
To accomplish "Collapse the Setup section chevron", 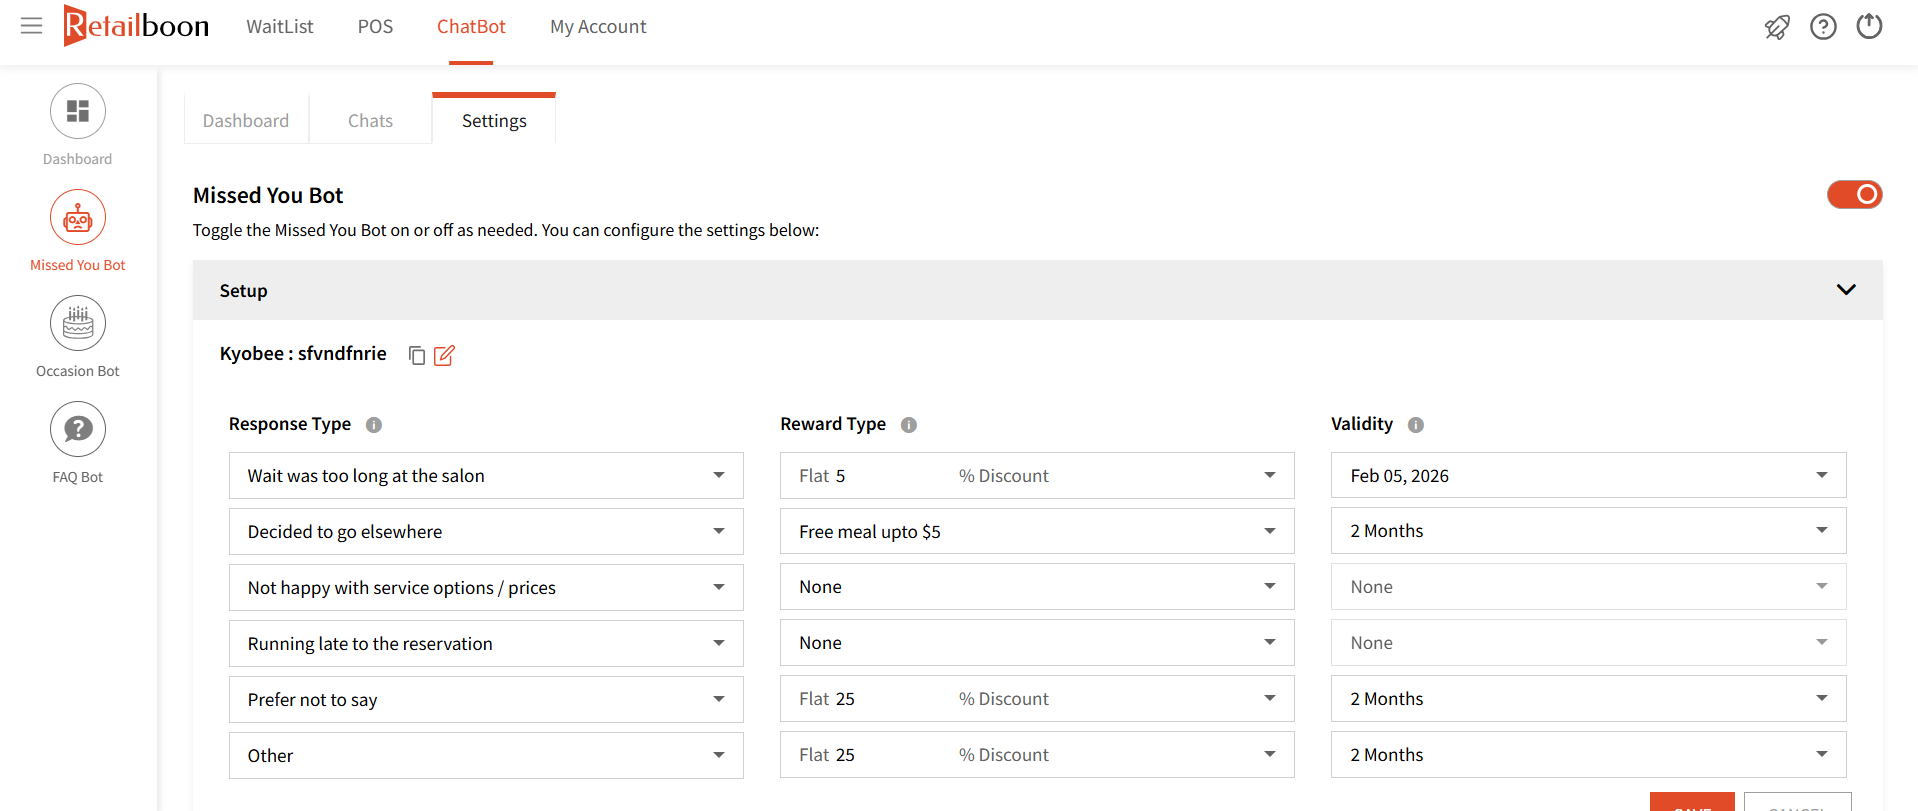I will [x=1846, y=290].
